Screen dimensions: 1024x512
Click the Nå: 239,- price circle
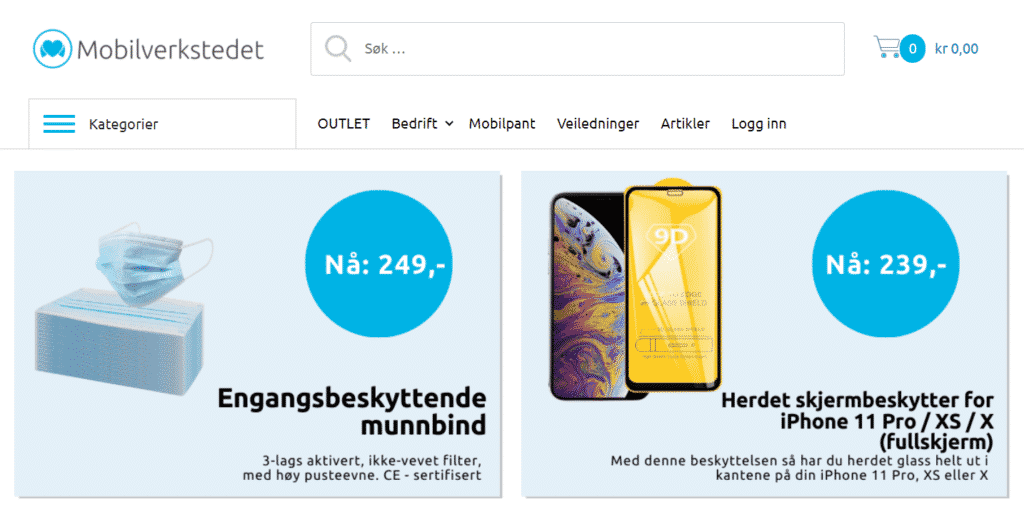(x=886, y=265)
